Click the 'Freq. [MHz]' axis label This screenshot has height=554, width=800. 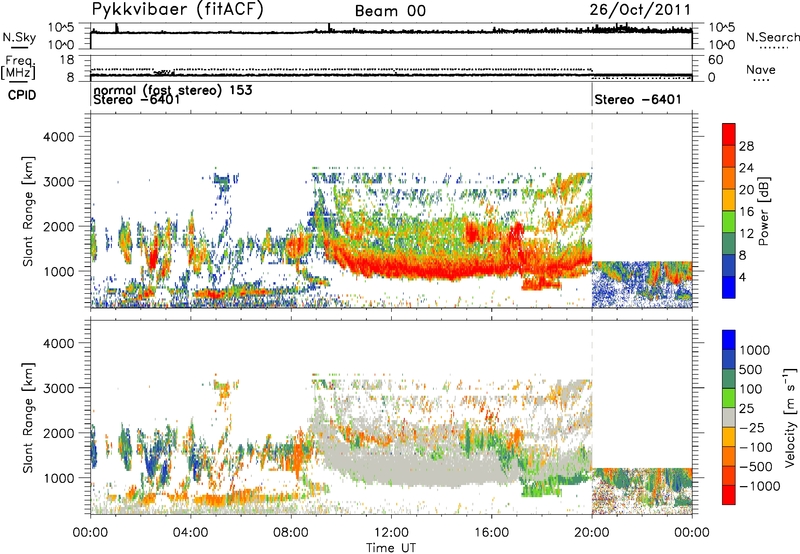point(18,68)
